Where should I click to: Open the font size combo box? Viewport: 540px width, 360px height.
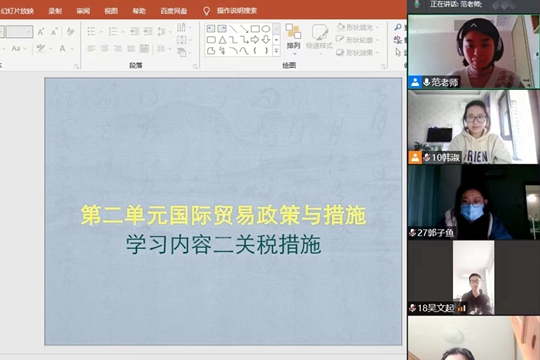tap(20, 32)
